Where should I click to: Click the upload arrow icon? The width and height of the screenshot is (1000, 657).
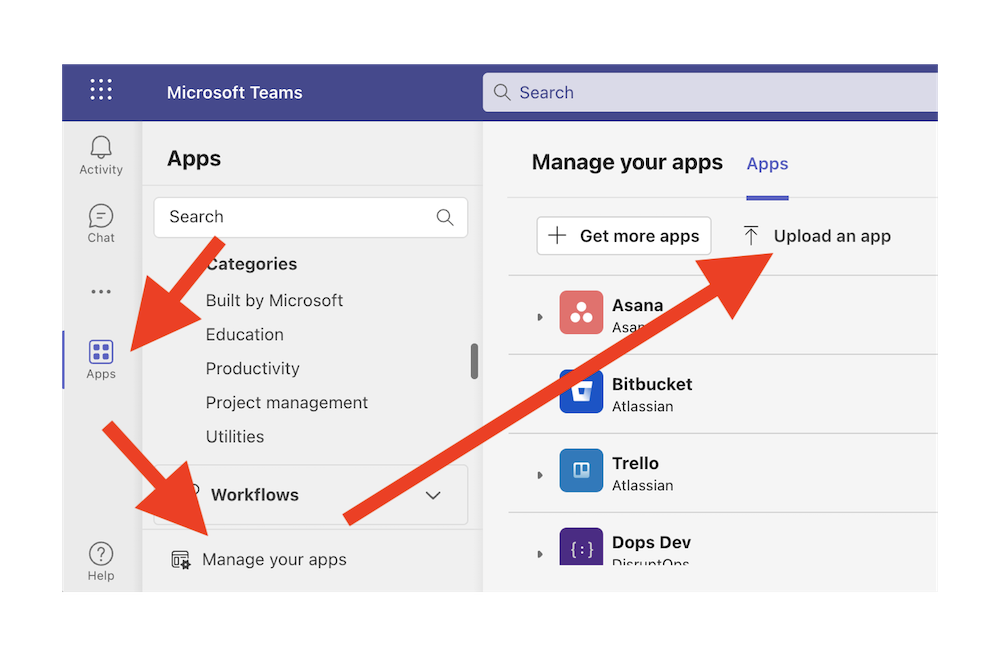(750, 235)
